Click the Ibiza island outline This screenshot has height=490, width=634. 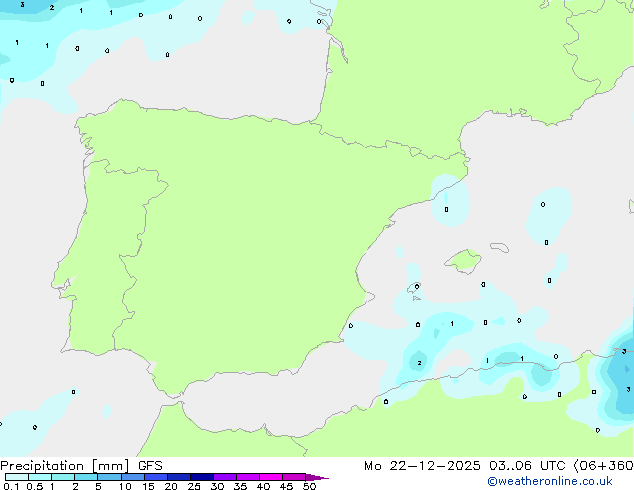[x=414, y=288]
